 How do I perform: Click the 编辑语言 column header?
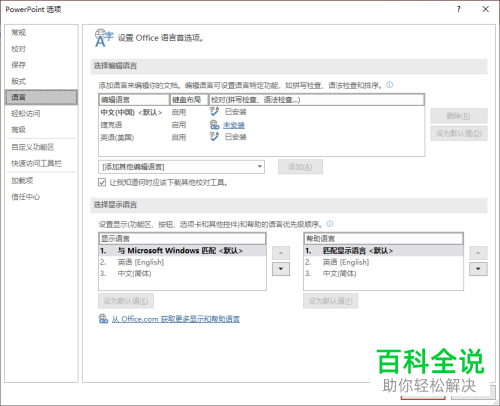tap(134, 100)
